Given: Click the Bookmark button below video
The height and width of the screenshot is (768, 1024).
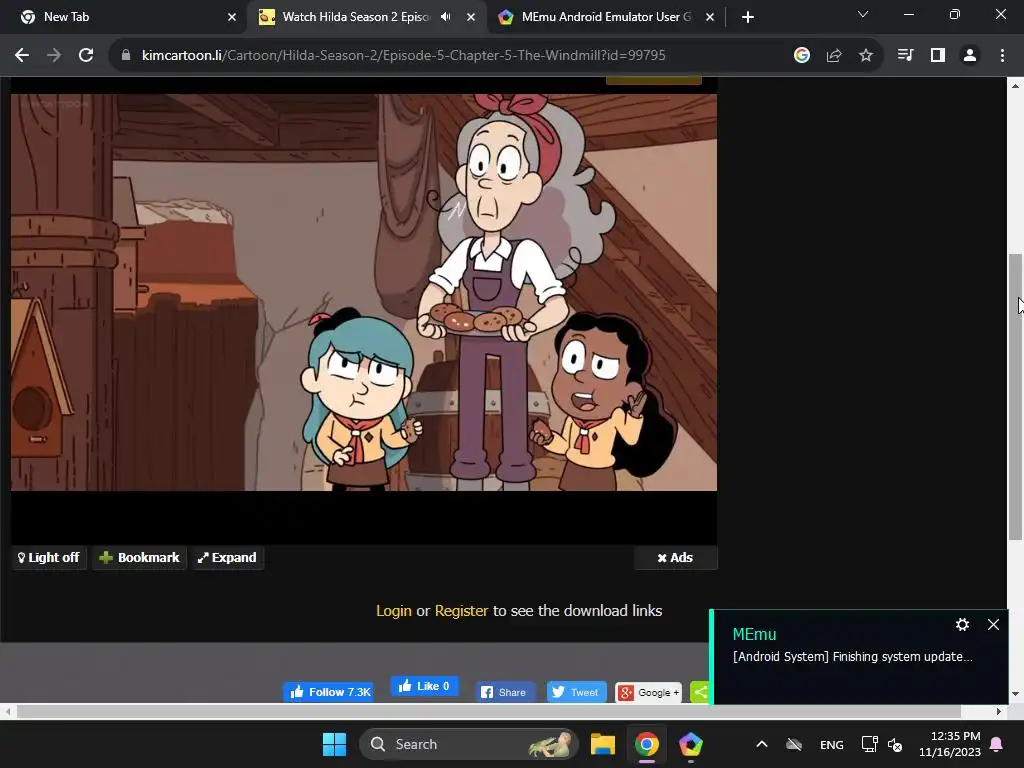Looking at the screenshot, I should (x=139, y=558).
